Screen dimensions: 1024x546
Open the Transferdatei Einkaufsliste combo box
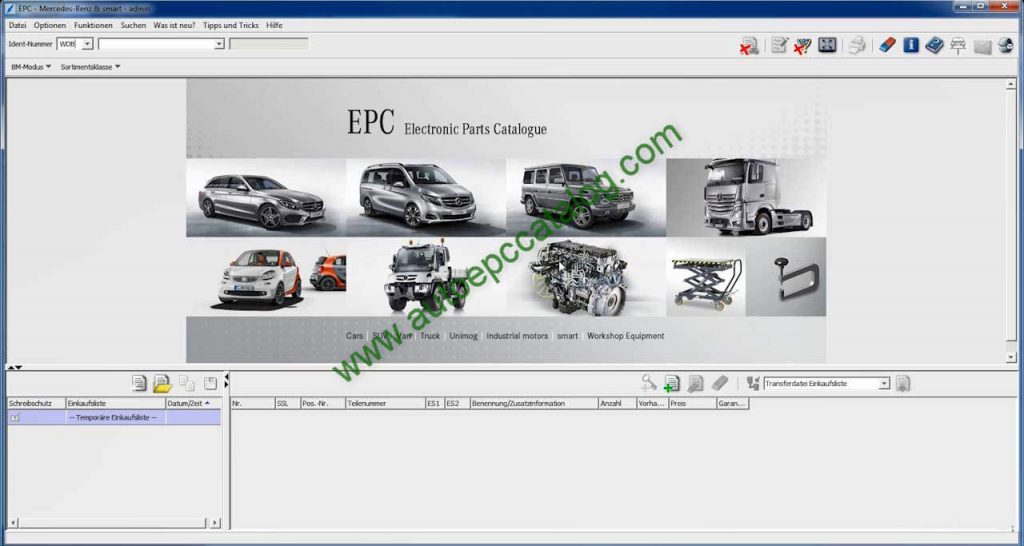pos(884,383)
